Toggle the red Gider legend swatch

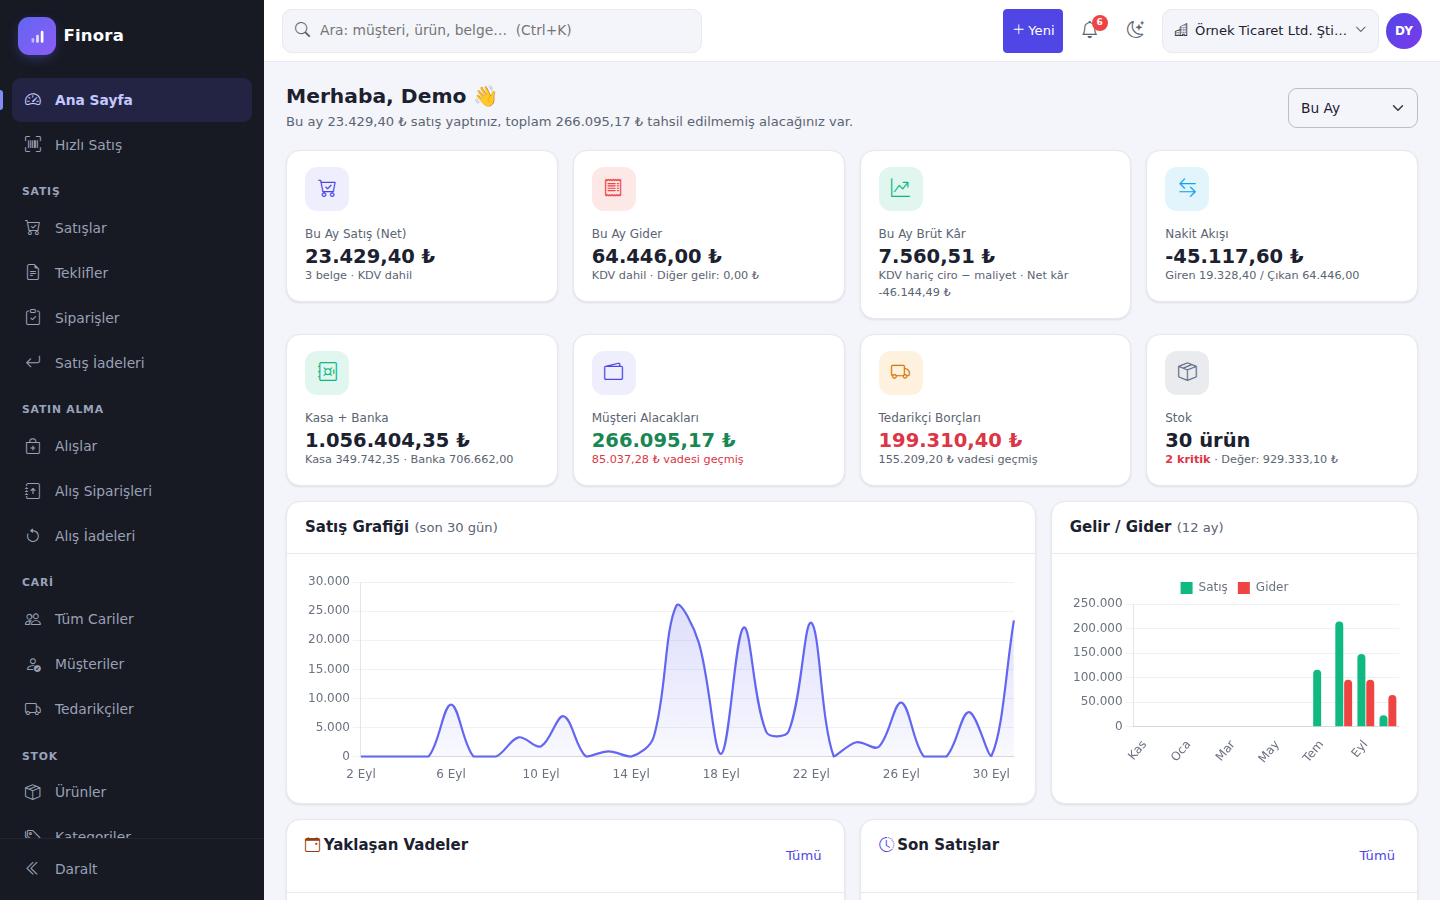point(1244,588)
